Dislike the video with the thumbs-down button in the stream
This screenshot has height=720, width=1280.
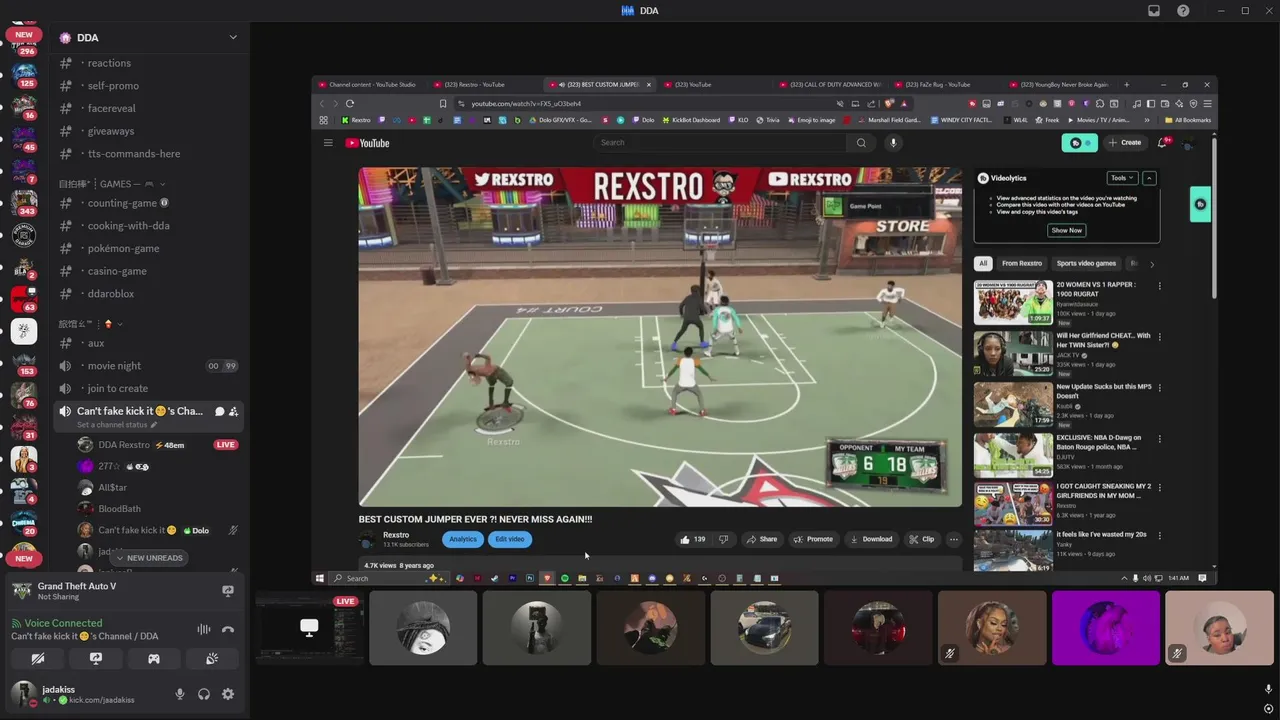point(724,539)
